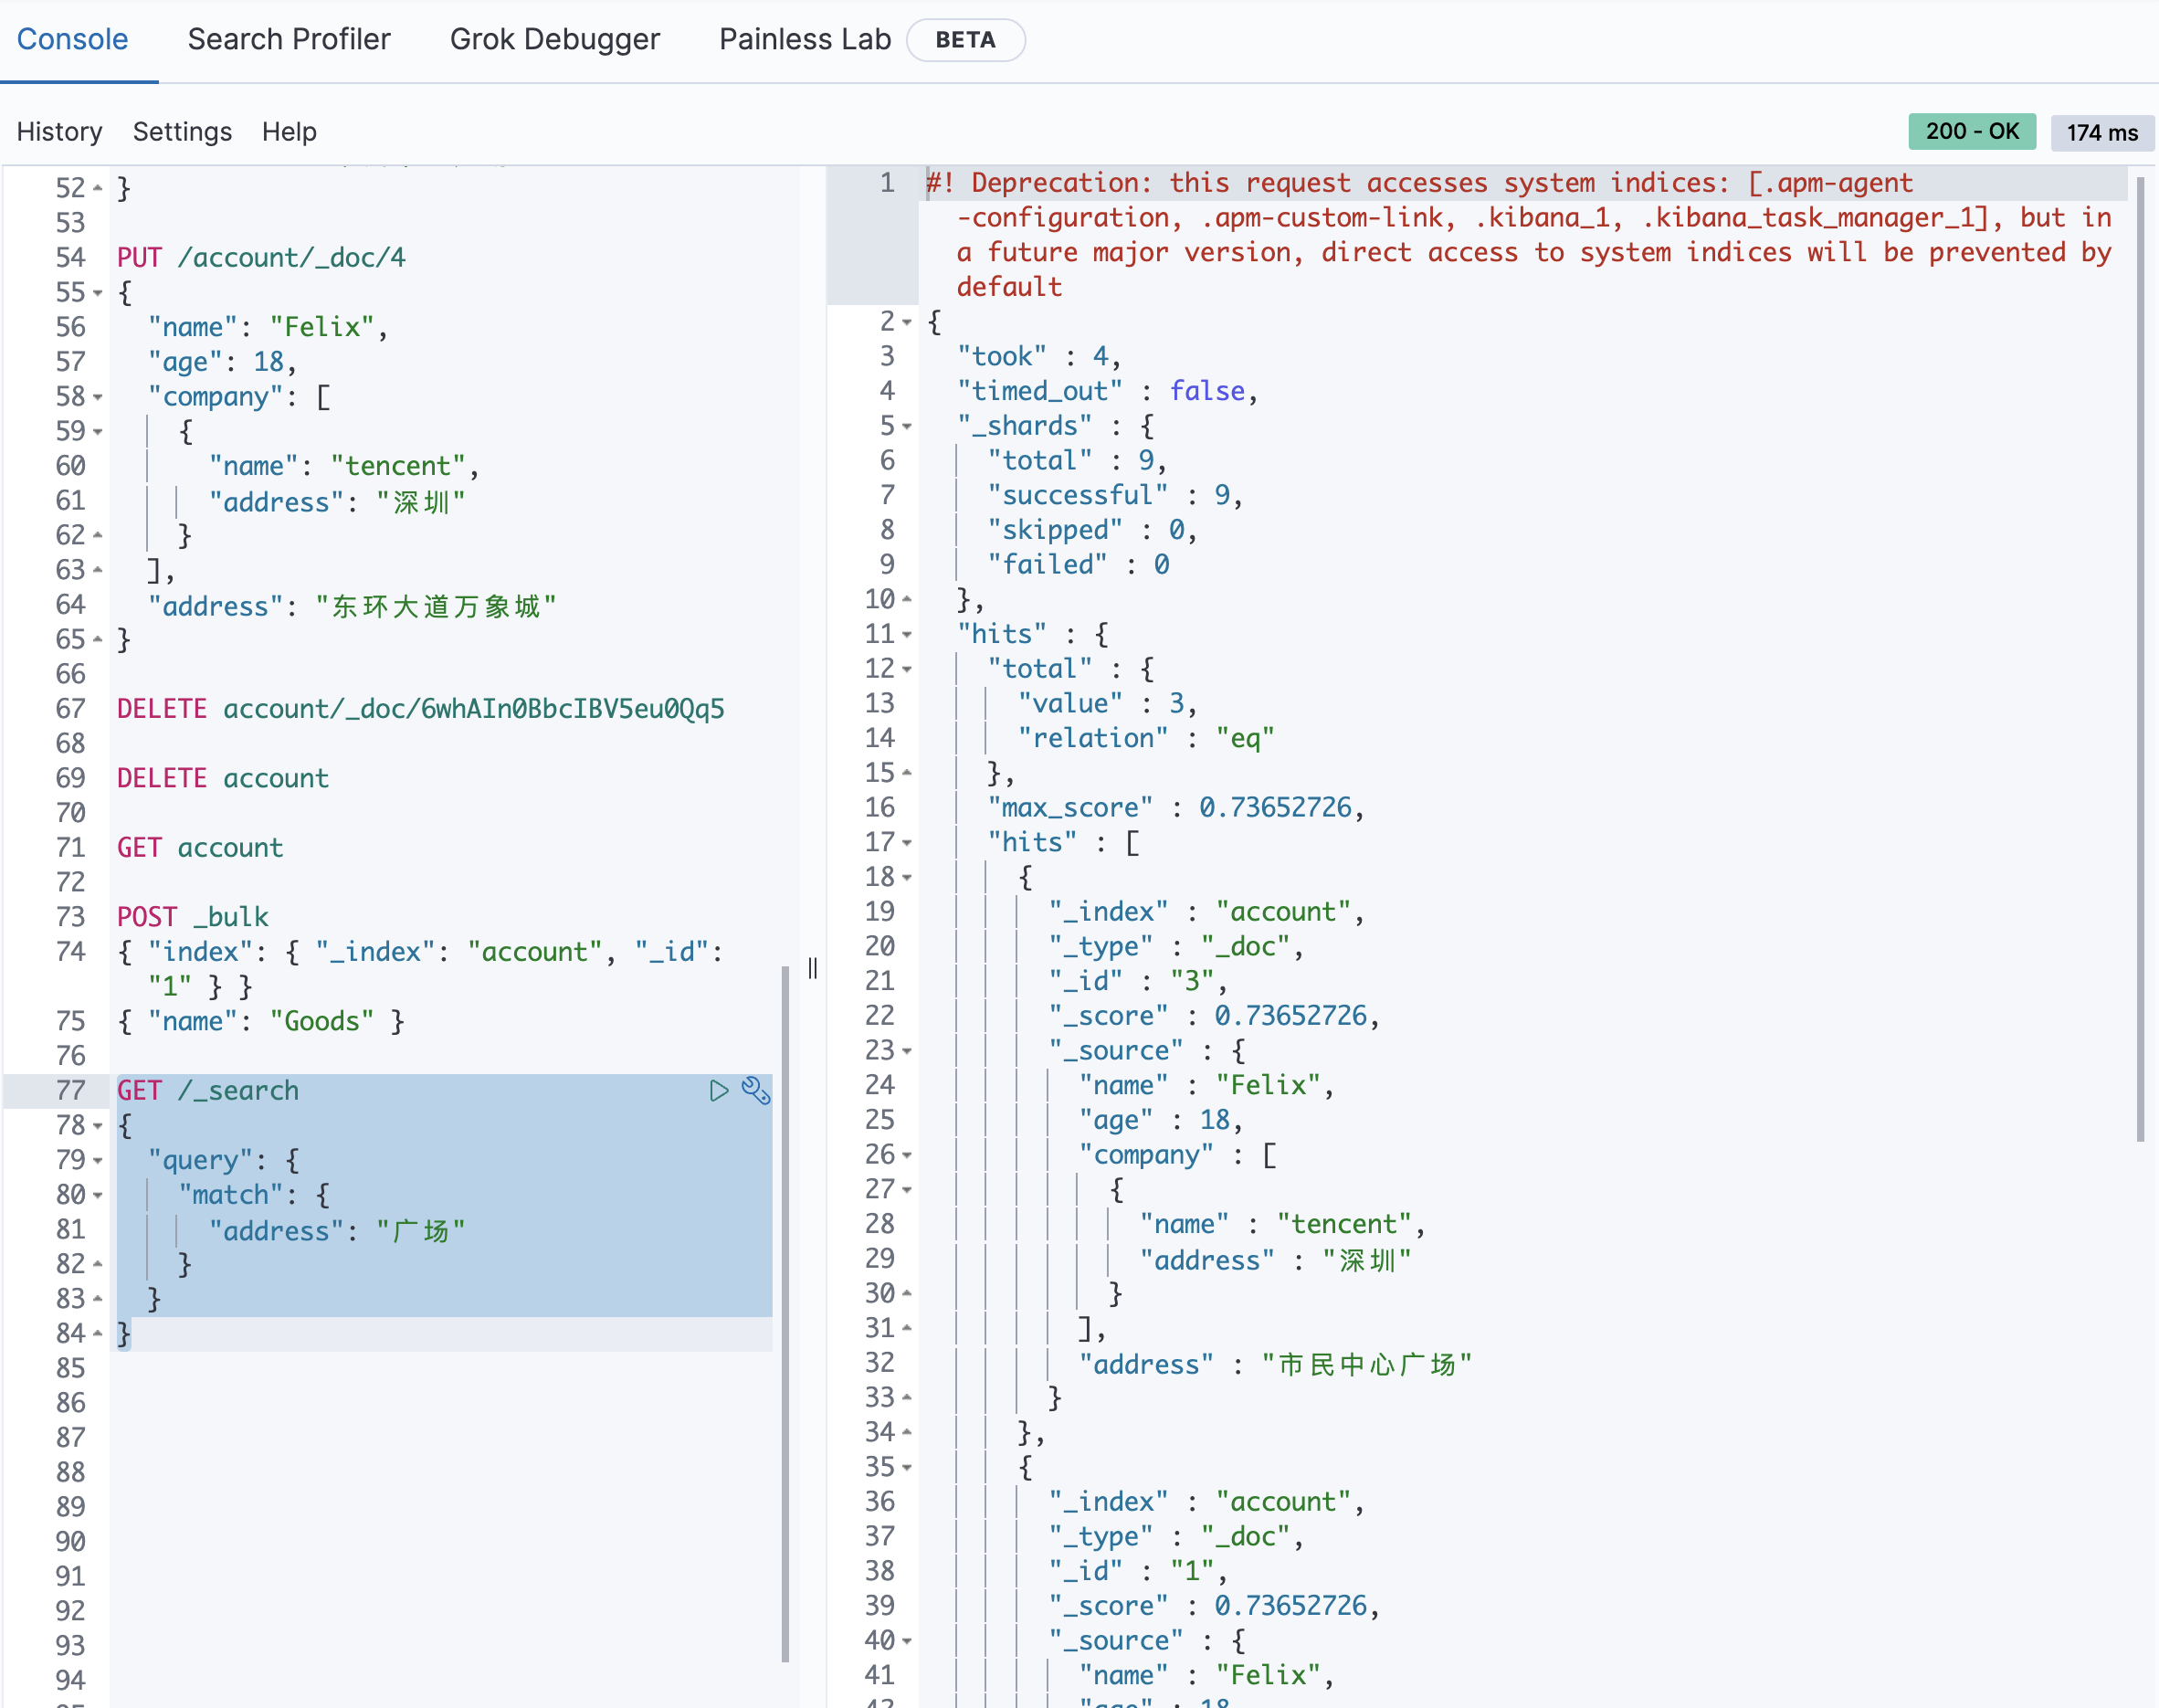Collapse hits fold at output line 11
This screenshot has height=1708, width=2159.
point(907,634)
